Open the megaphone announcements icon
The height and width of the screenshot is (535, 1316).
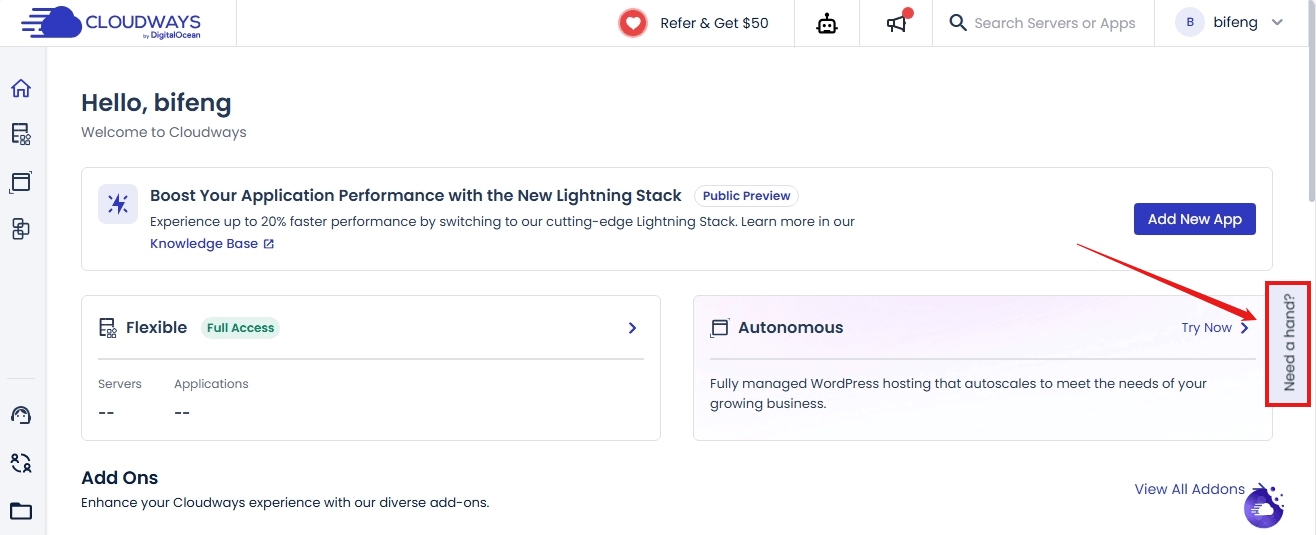[x=898, y=23]
